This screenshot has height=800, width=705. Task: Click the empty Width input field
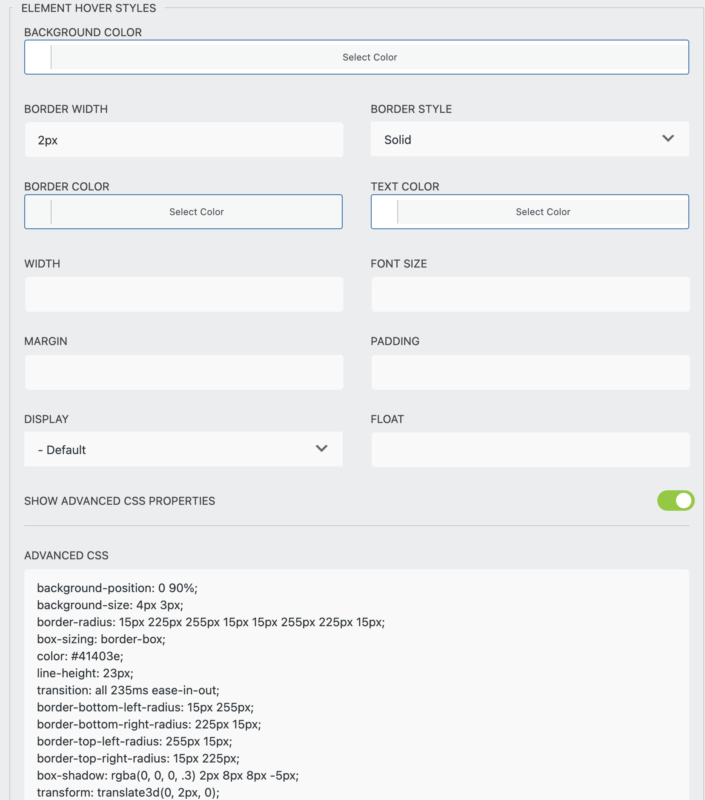coord(183,294)
